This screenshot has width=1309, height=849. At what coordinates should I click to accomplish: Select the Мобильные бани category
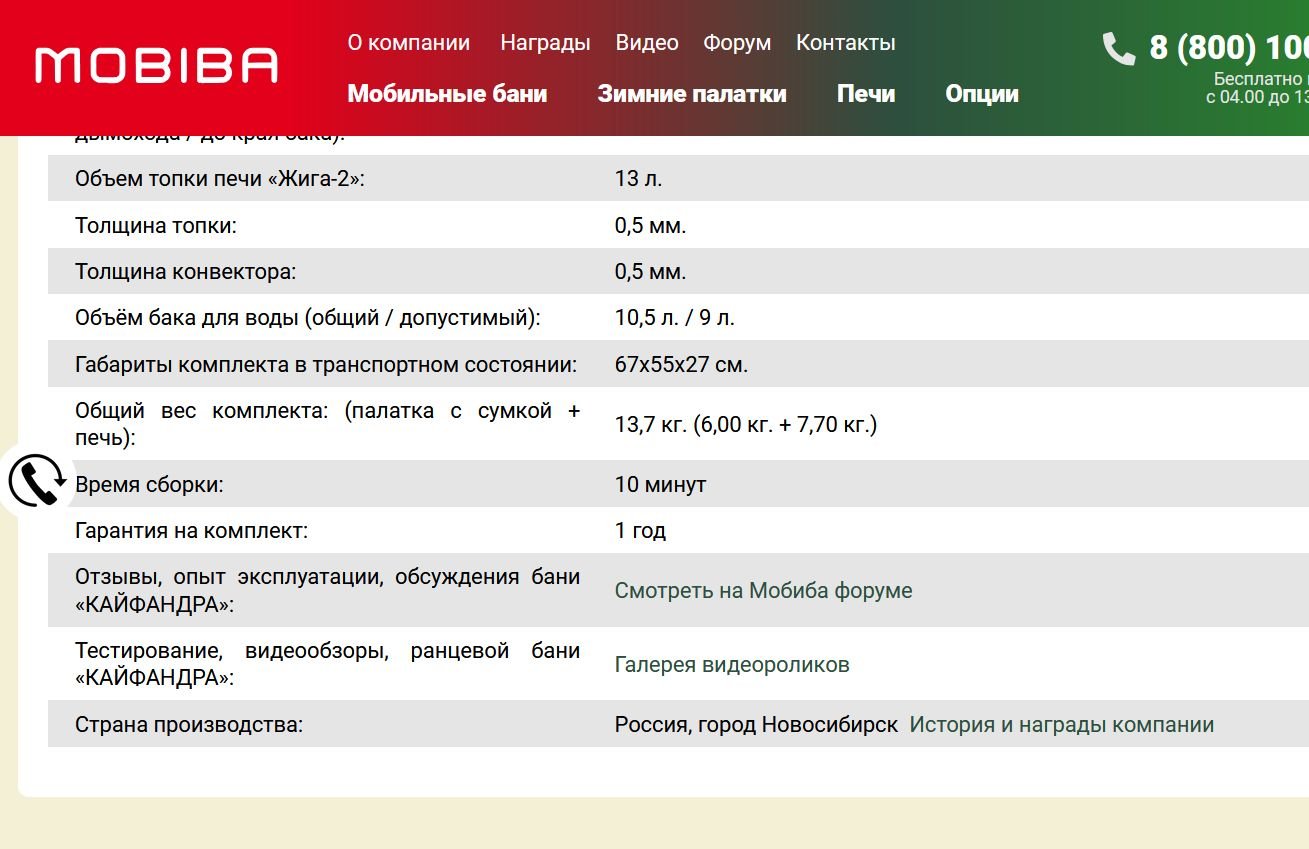pos(447,94)
